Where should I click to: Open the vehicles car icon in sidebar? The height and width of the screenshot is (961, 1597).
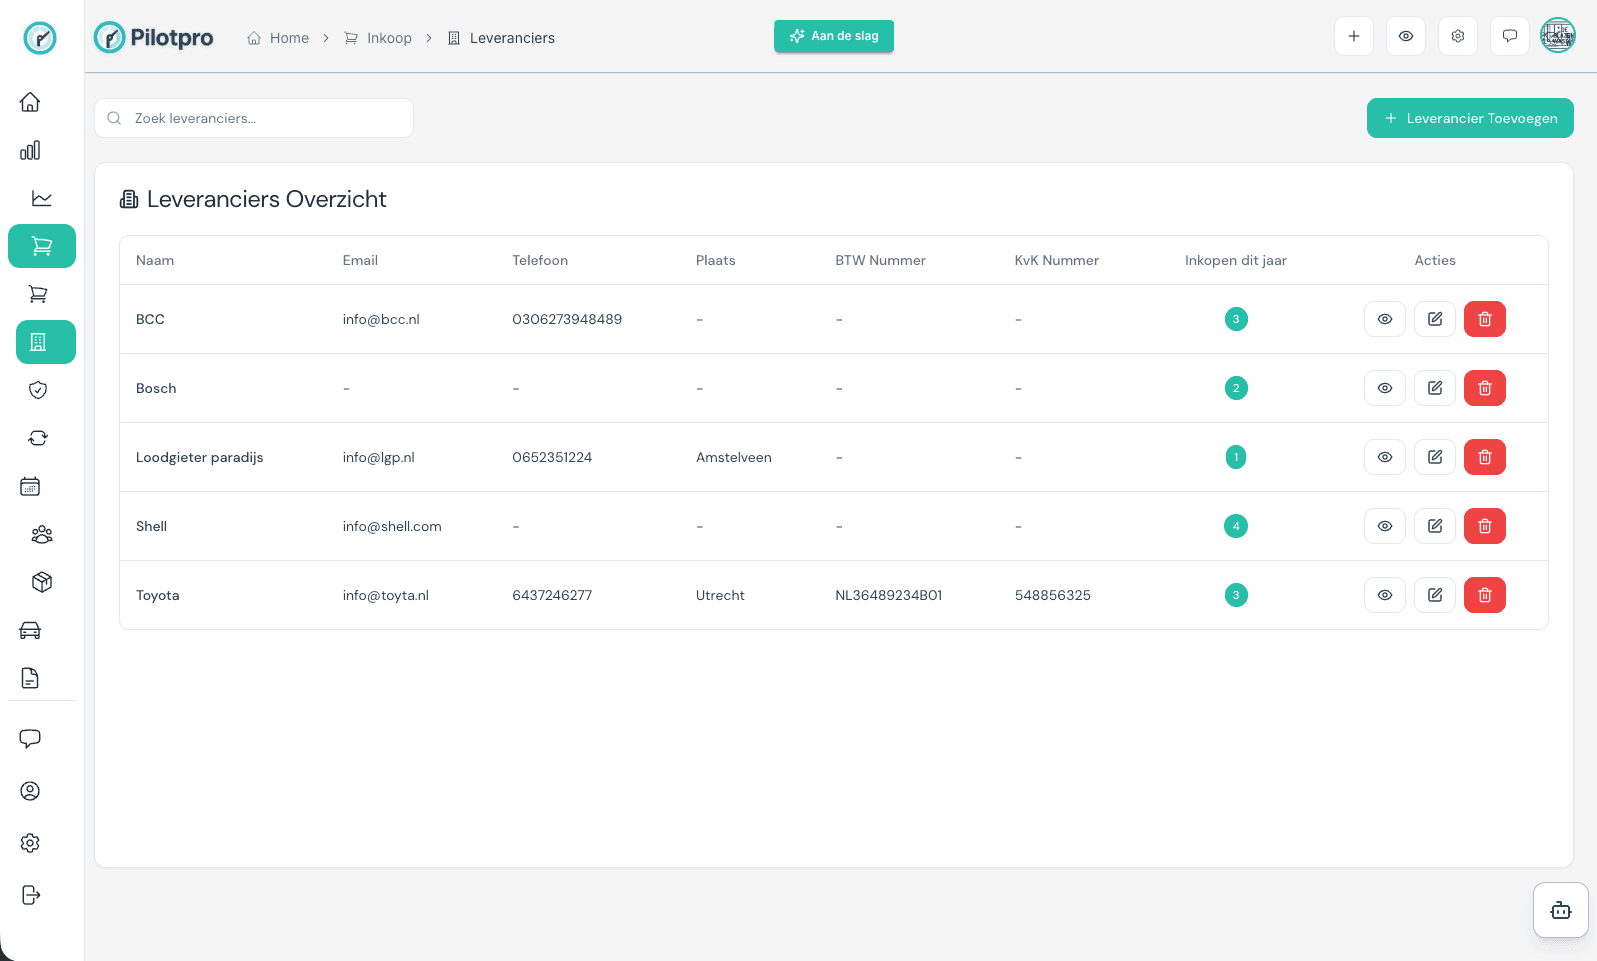[x=30, y=630]
